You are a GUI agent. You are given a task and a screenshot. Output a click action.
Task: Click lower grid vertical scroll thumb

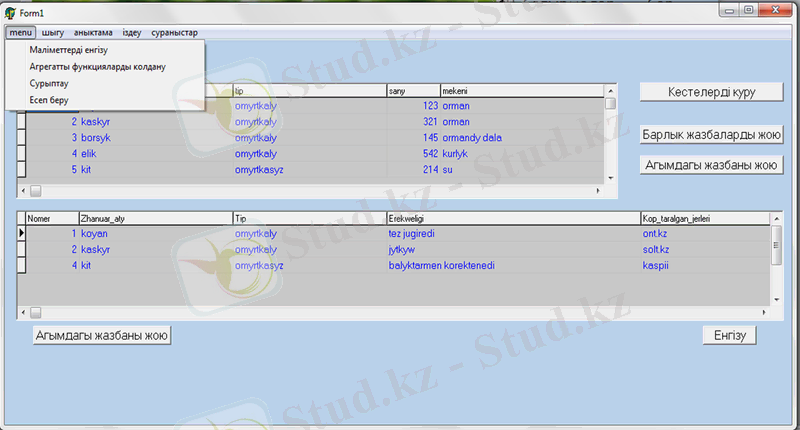(x=776, y=245)
